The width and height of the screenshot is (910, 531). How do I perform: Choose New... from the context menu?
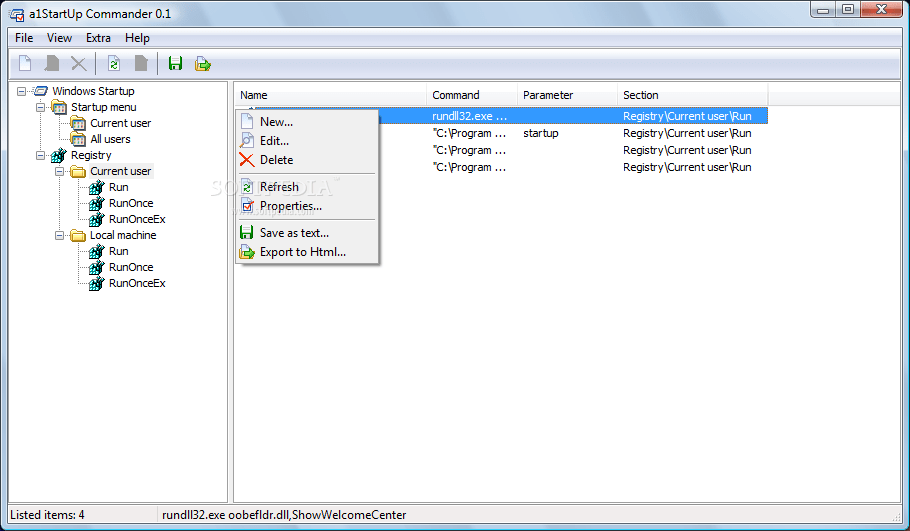coord(307,122)
